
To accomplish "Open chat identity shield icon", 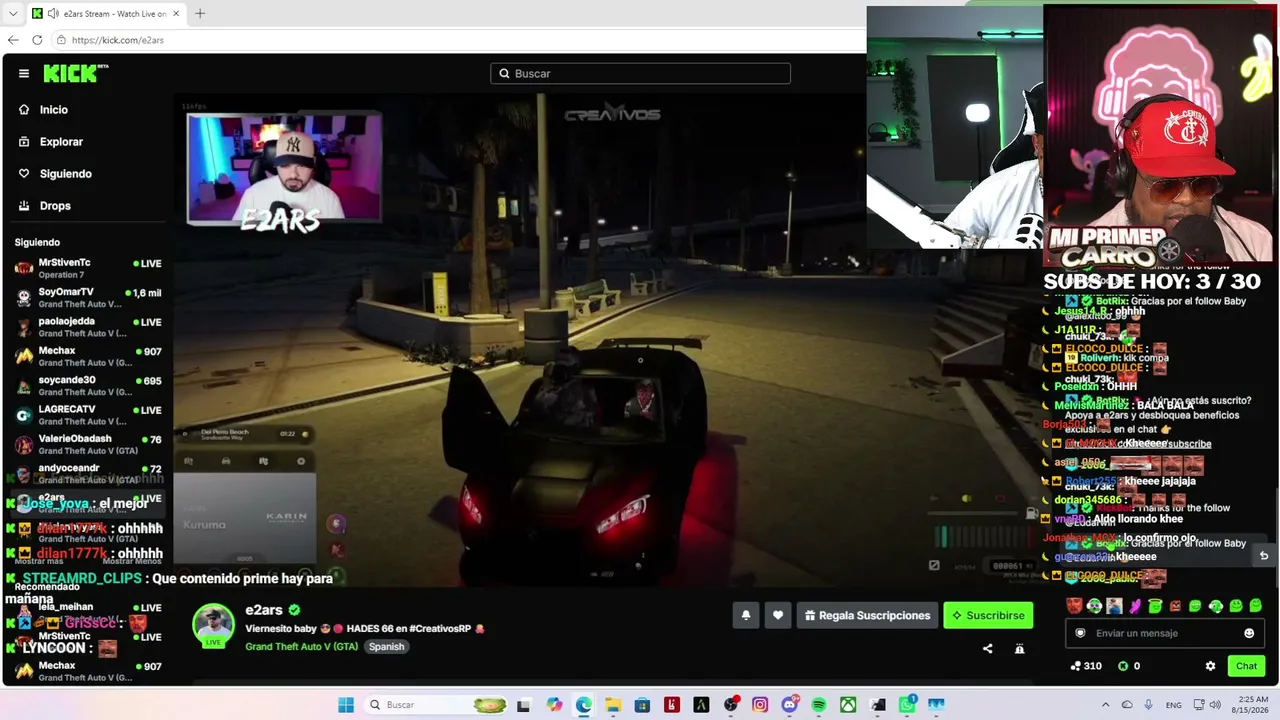I will [x=1080, y=633].
